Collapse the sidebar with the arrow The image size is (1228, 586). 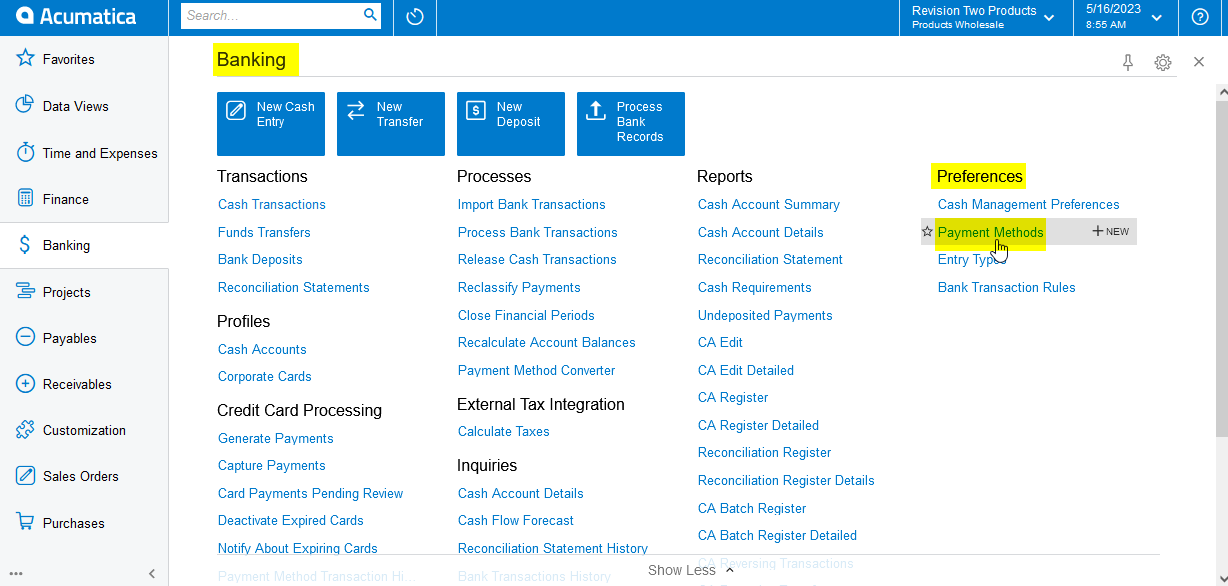pyautogui.click(x=152, y=574)
